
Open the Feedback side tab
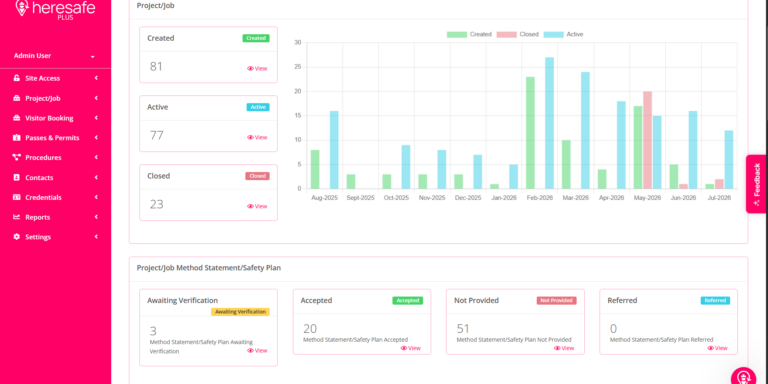[757, 184]
